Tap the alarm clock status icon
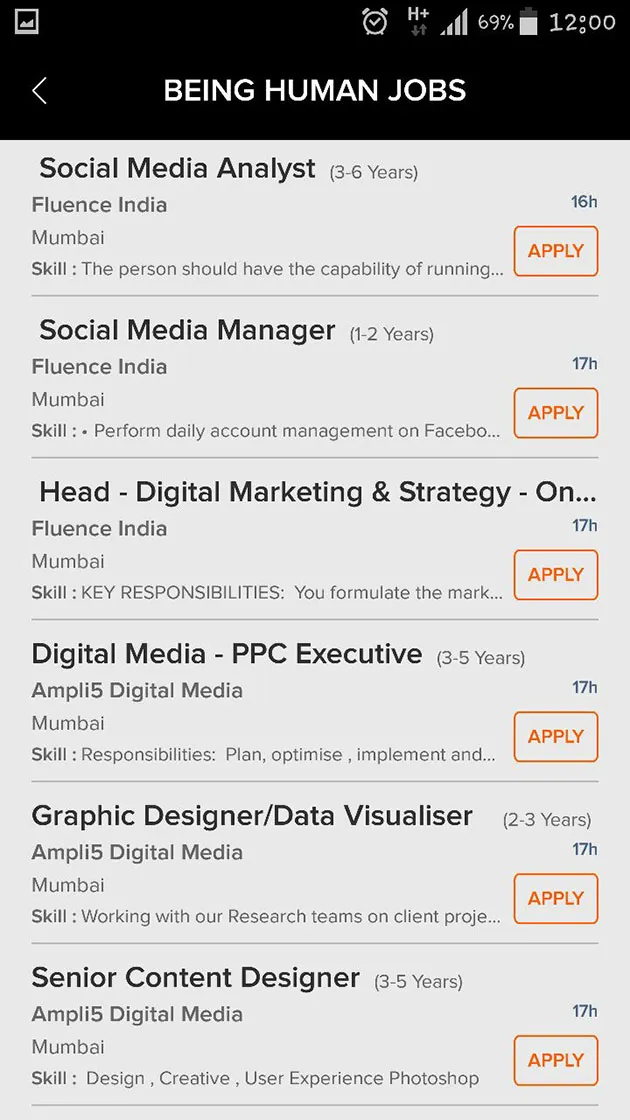The image size is (630, 1120). (x=375, y=22)
